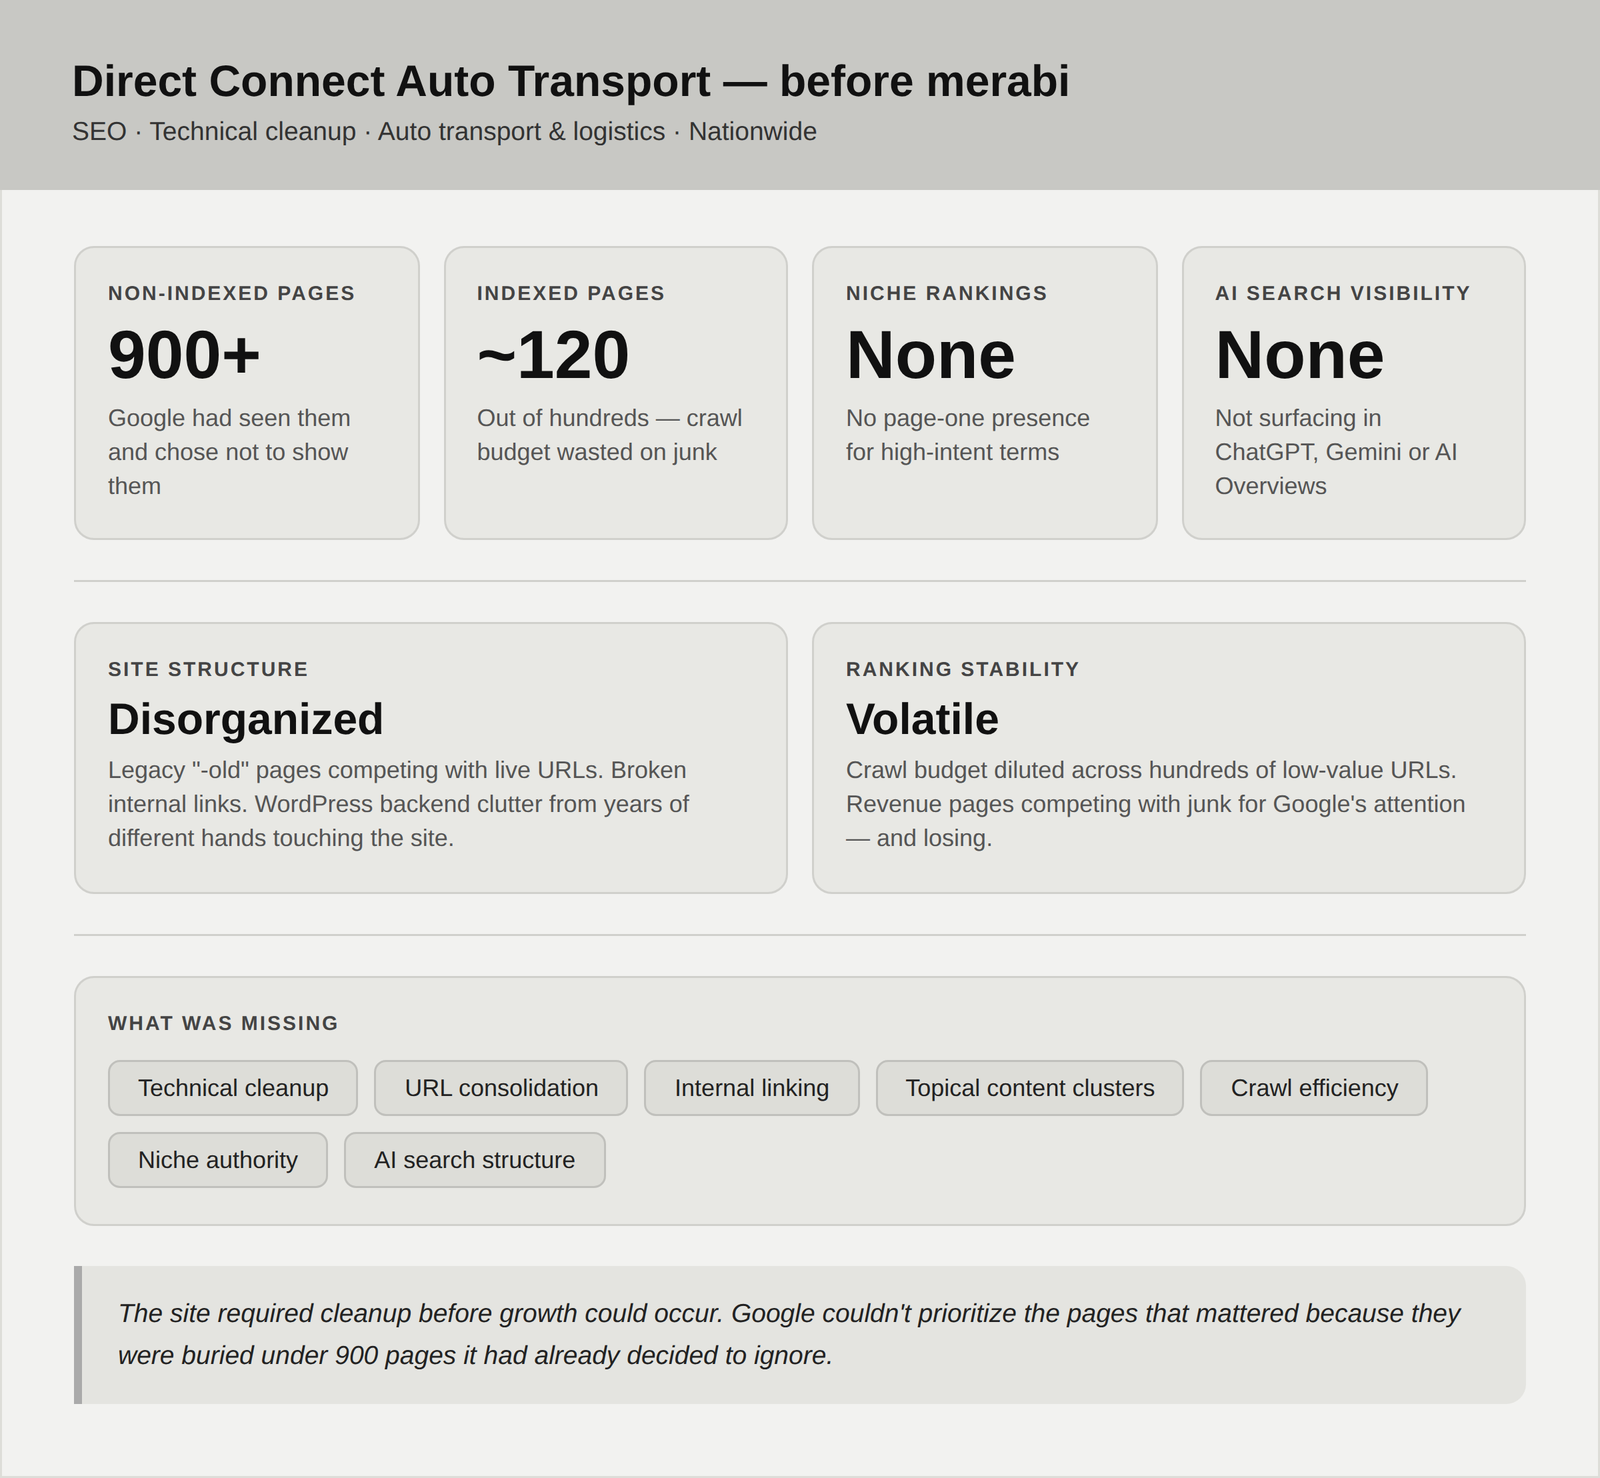The image size is (1600, 1478).
Task: Select the Niche authority tag
Action: pyautogui.click(x=218, y=1160)
